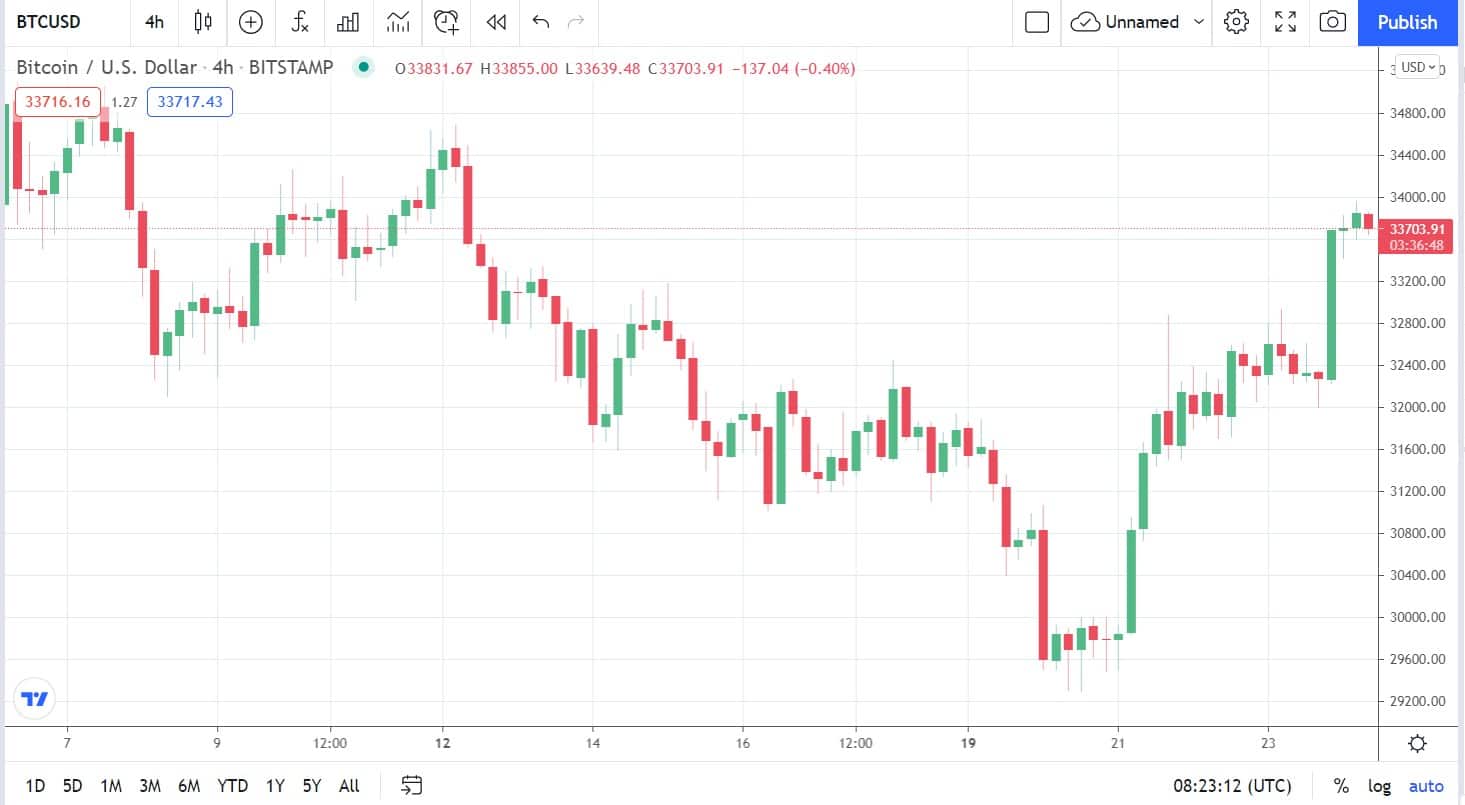
Task: Enter fullscreen mode with the expand icon
Action: point(1285,22)
